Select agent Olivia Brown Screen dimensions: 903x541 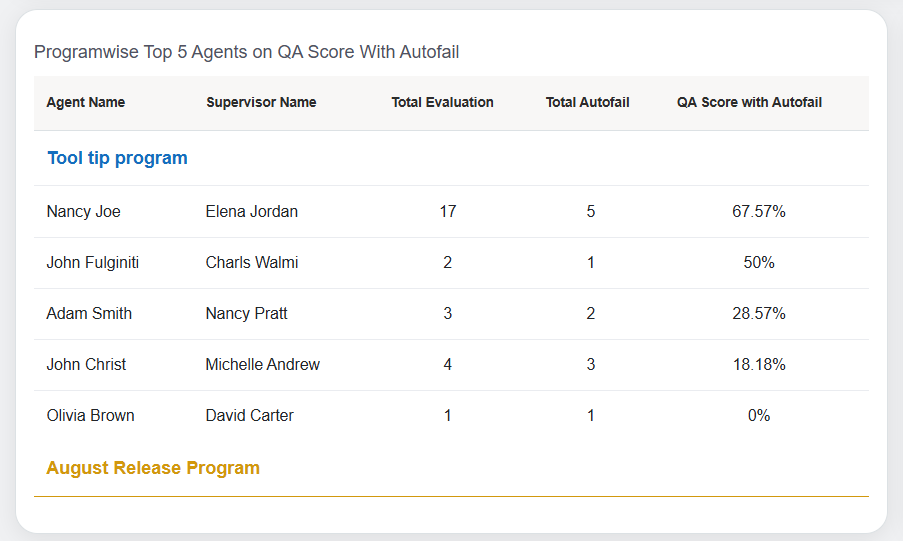pyautogui.click(x=90, y=416)
